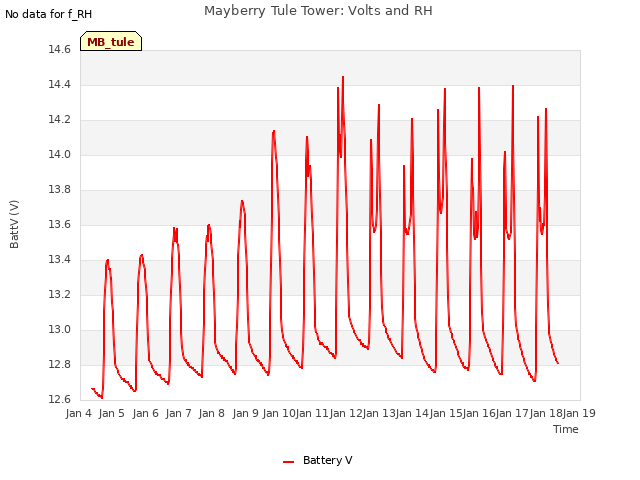Viewport: 640px width, 480px height.
Task: Click the Jan 18 x-axis label
Action: [546, 413]
